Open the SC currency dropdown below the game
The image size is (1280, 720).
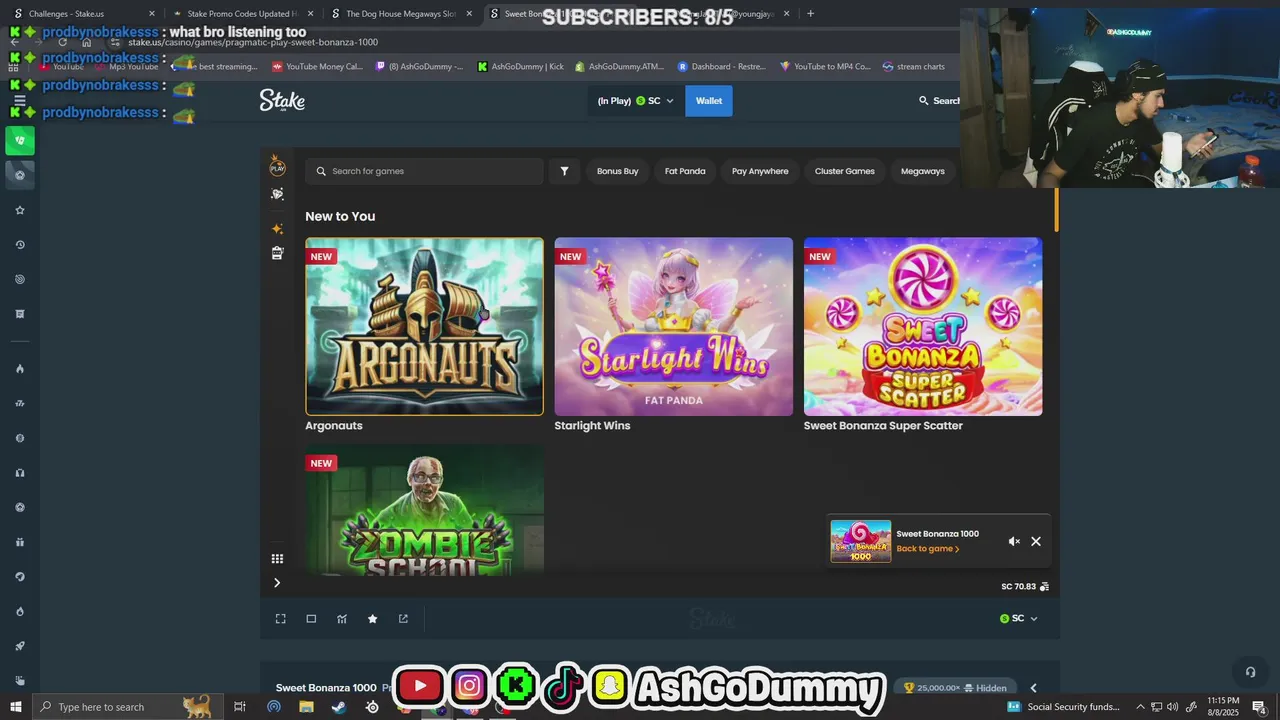coord(1019,618)
